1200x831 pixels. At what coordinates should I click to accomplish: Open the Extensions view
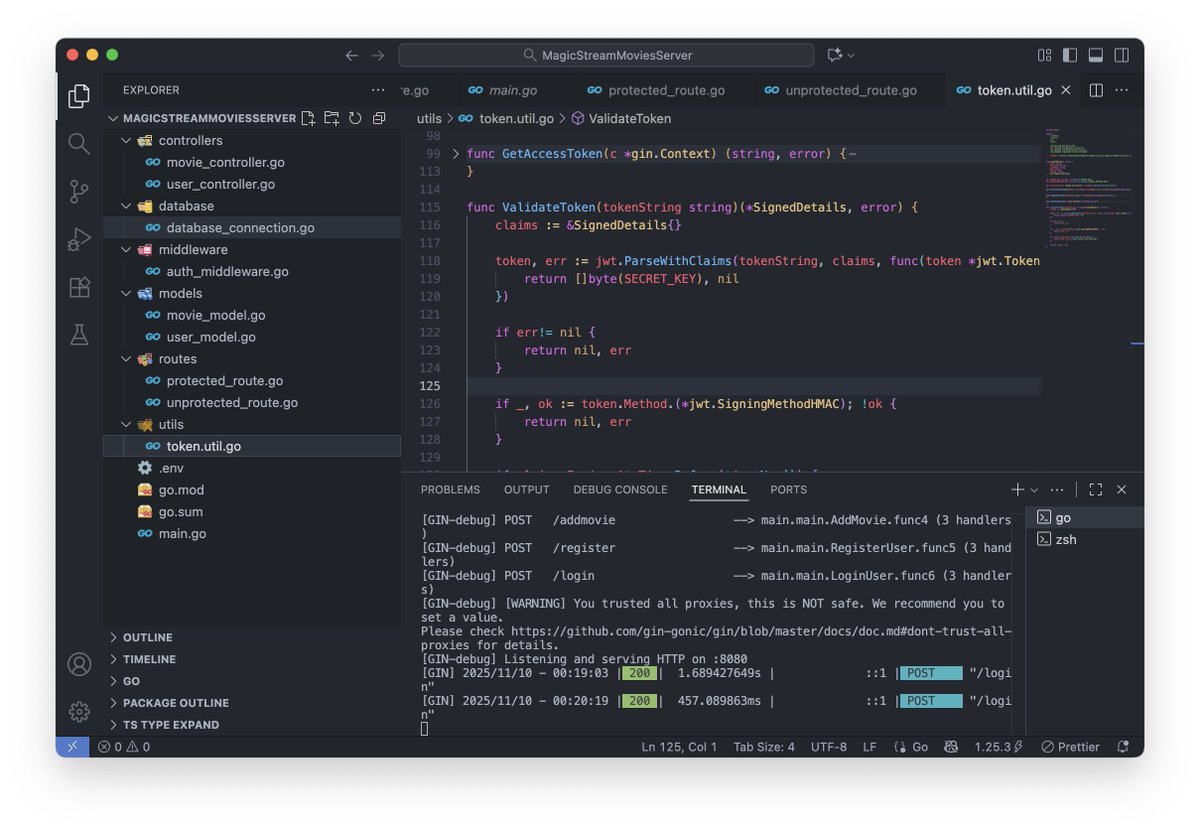tap(79, 287)
